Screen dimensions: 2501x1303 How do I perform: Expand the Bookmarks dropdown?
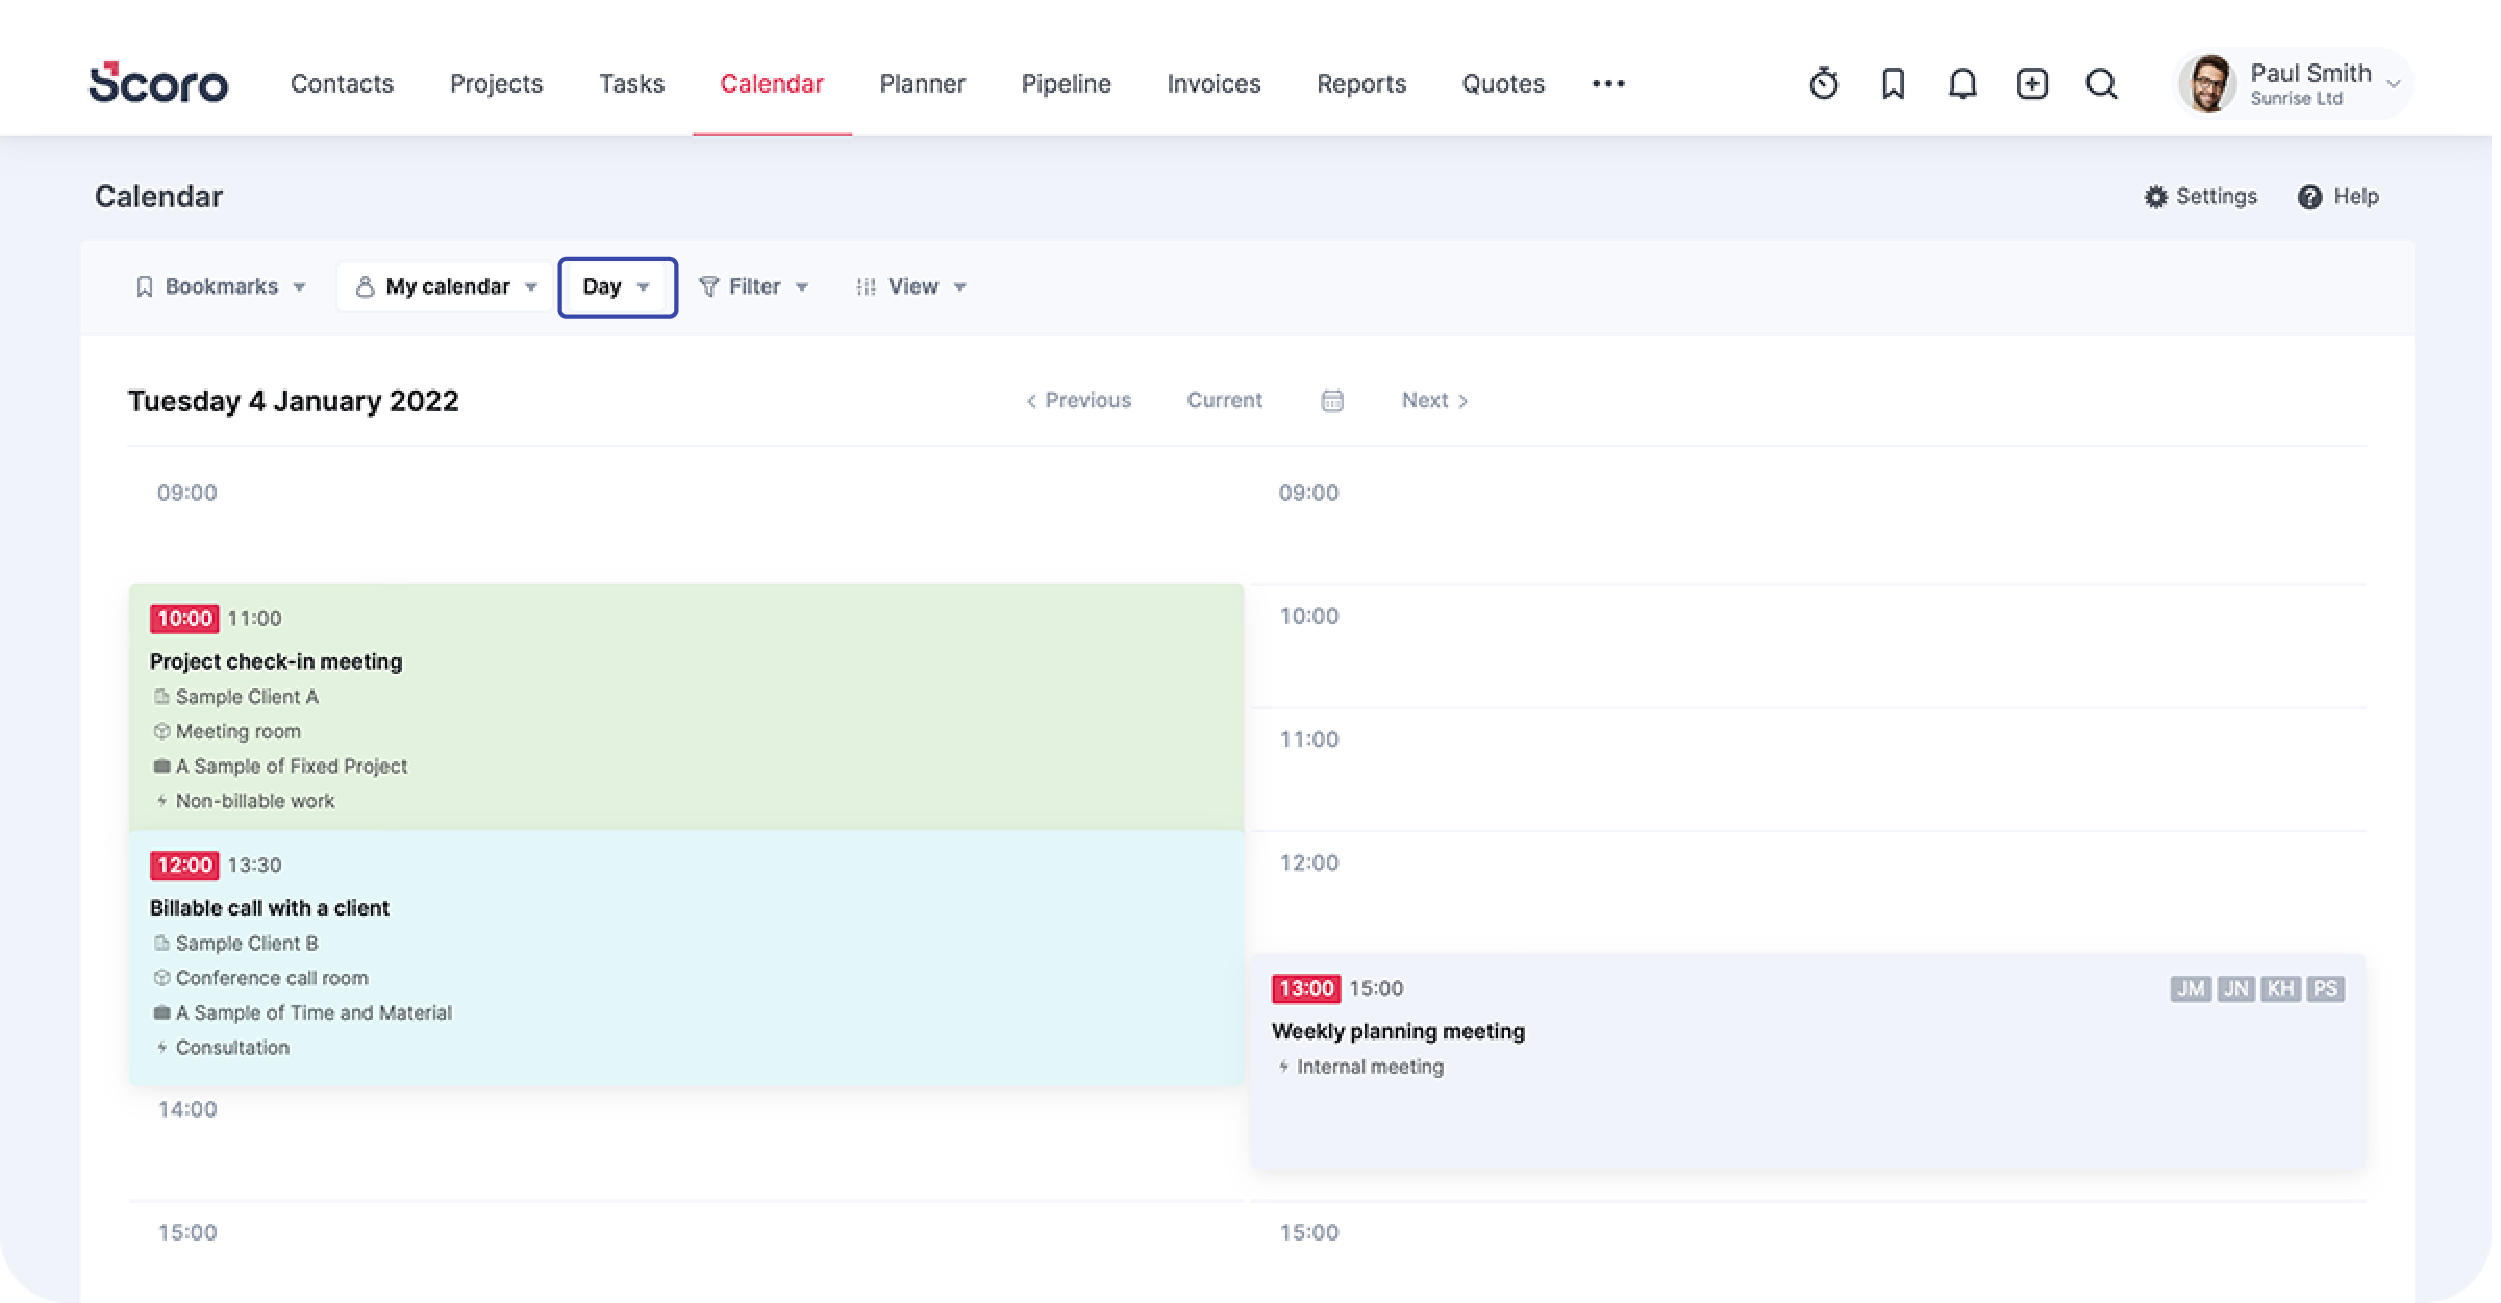(220, 287)
